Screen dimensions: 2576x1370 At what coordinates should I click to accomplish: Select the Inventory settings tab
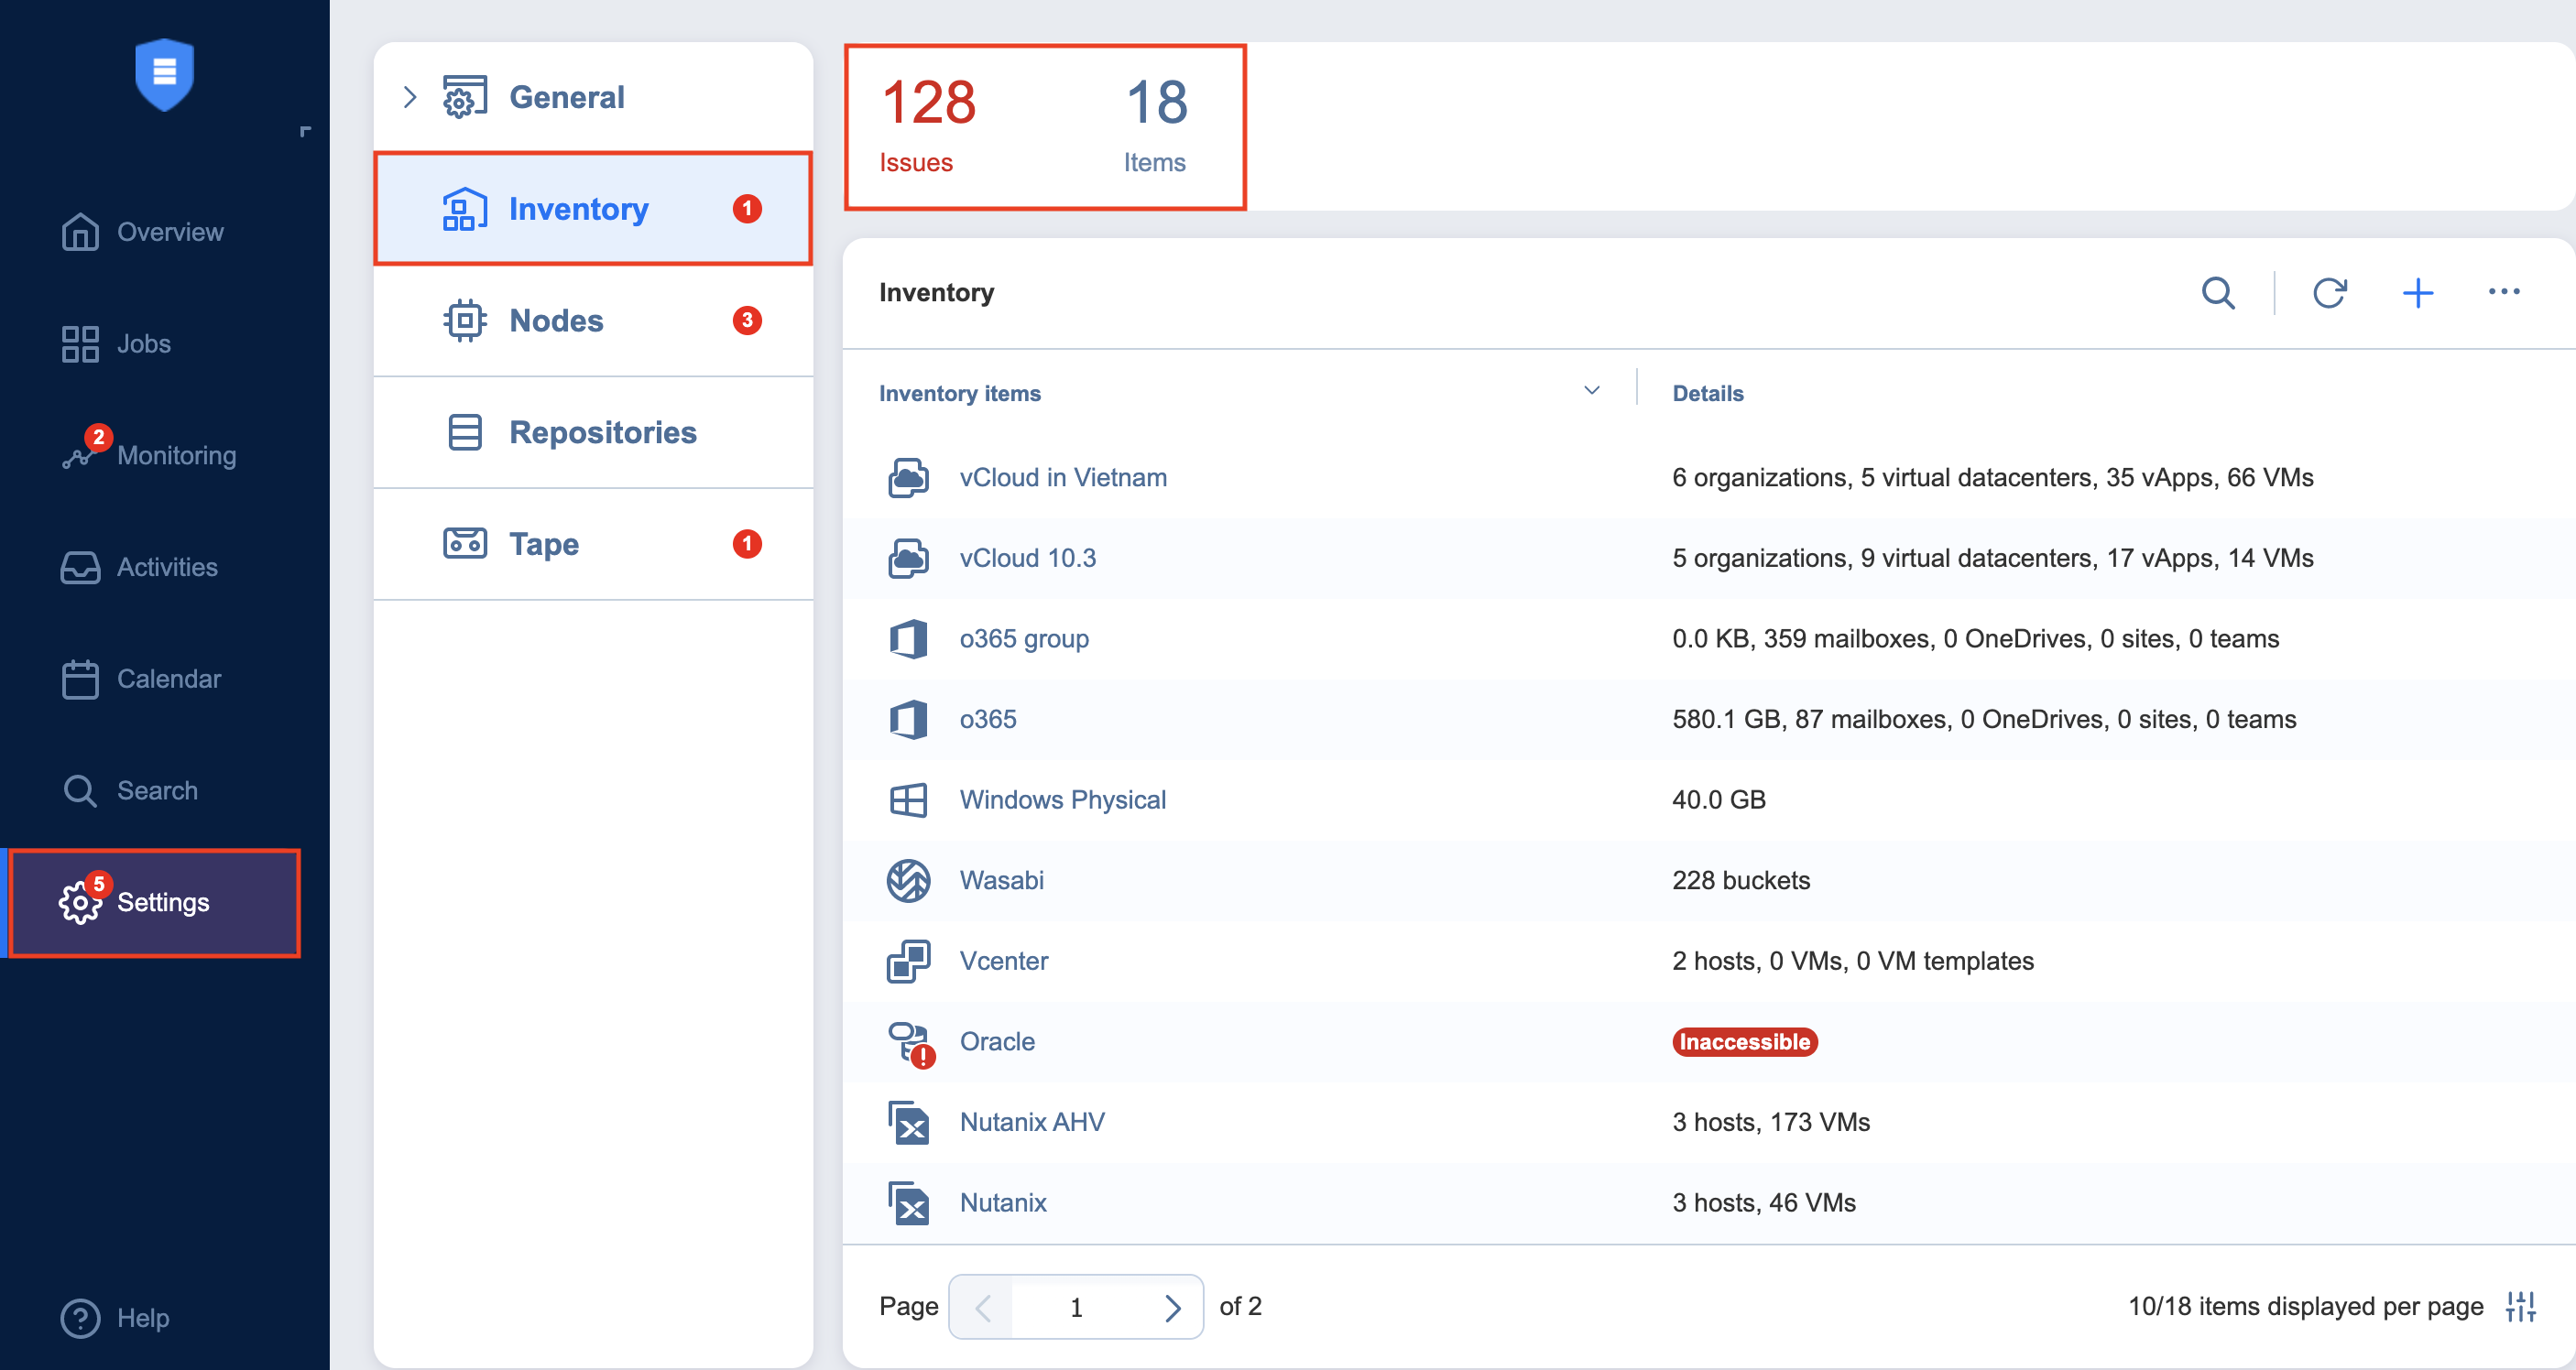tap(593, 209)
